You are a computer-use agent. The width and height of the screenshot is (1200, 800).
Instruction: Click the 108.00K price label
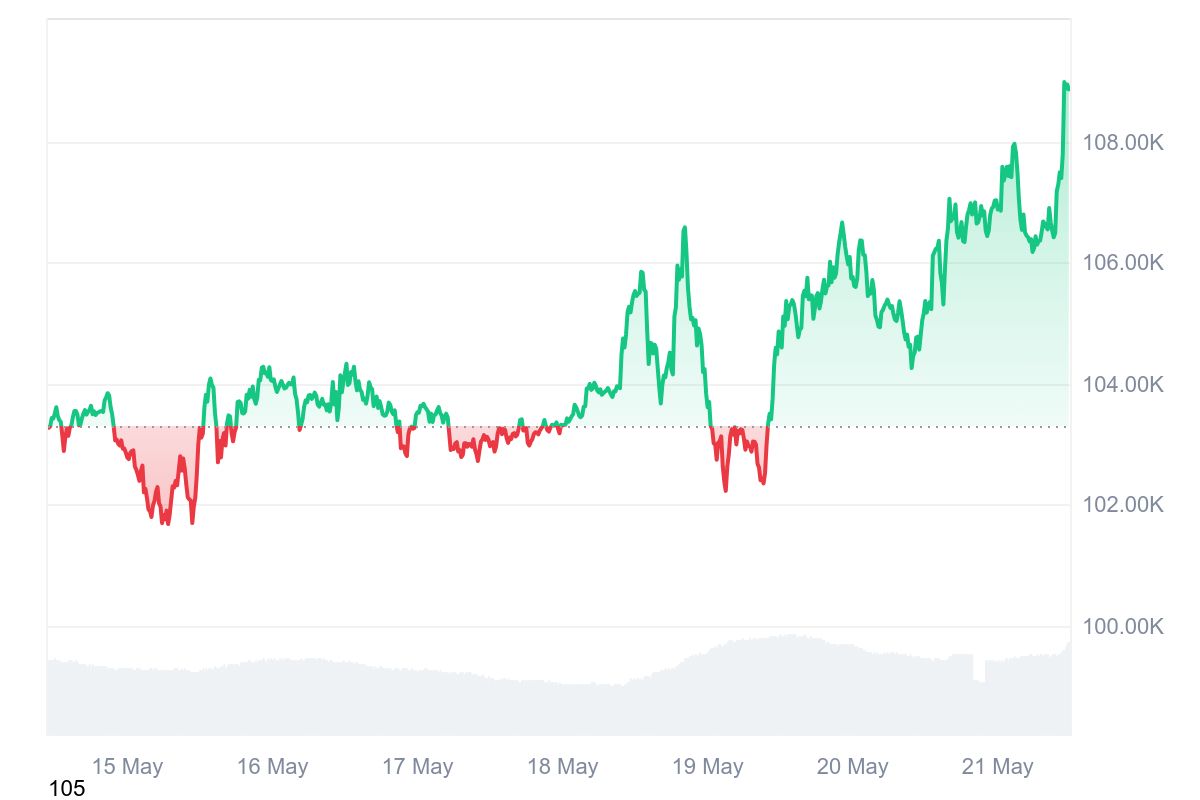tap(1123, 143)
